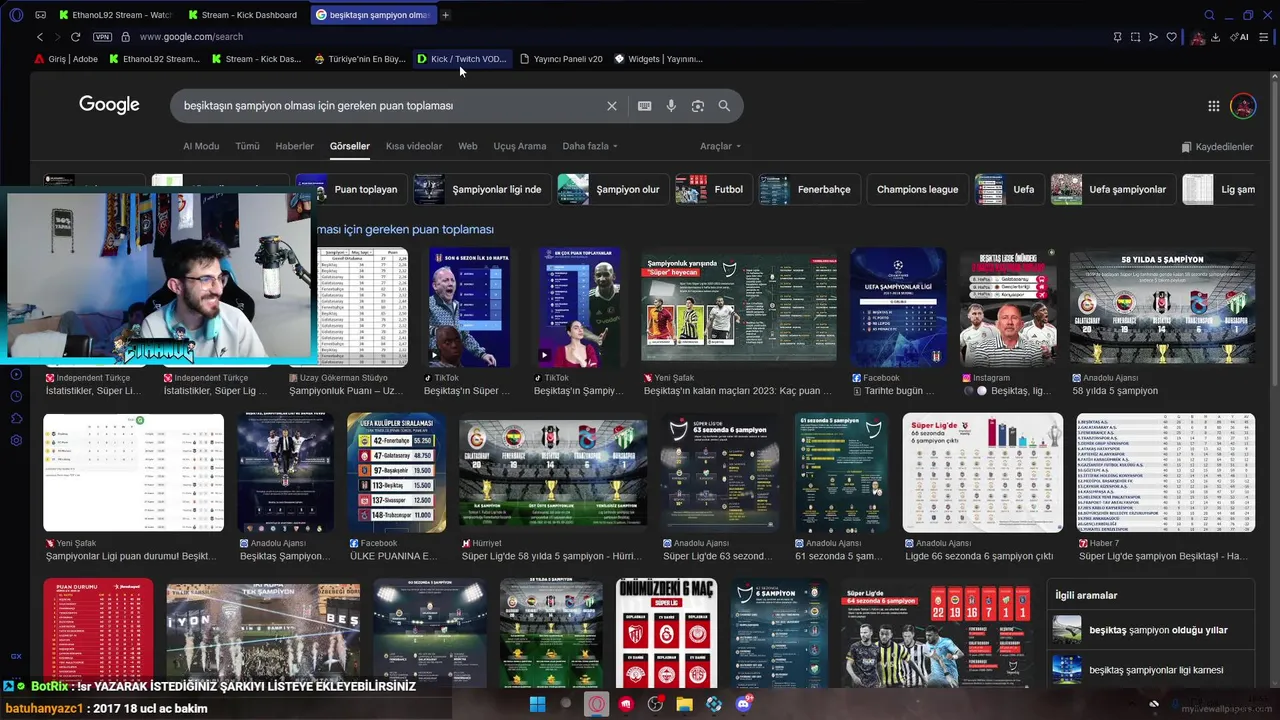
Task: Switch to Tümü results tab
Action: [247, 146]
